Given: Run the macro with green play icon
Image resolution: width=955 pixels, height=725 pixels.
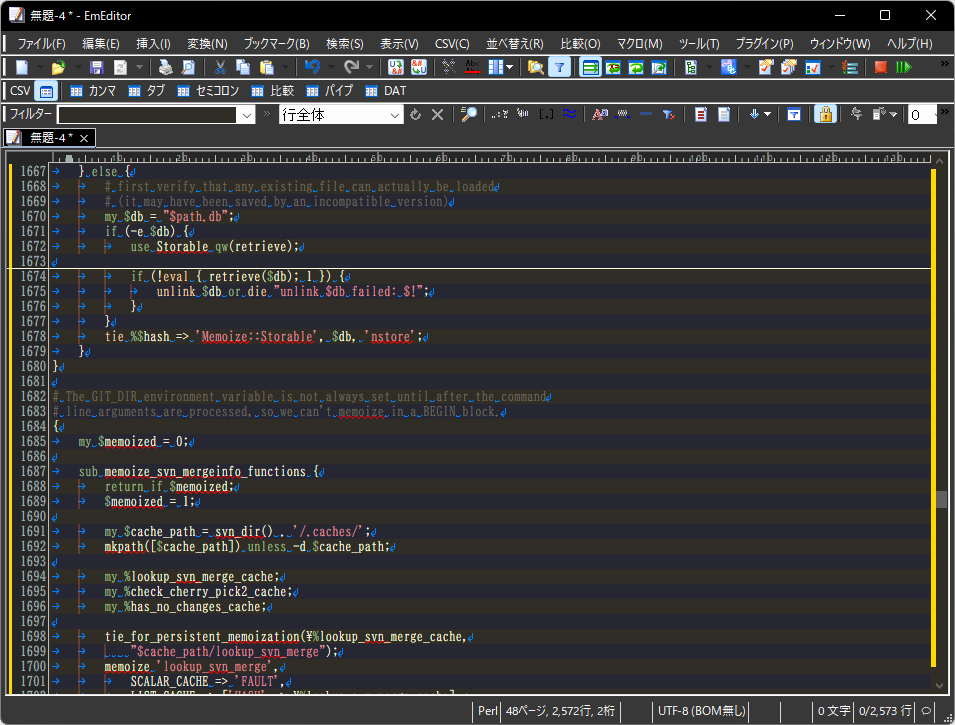Looking at the screenshot, I should point(903,67).
